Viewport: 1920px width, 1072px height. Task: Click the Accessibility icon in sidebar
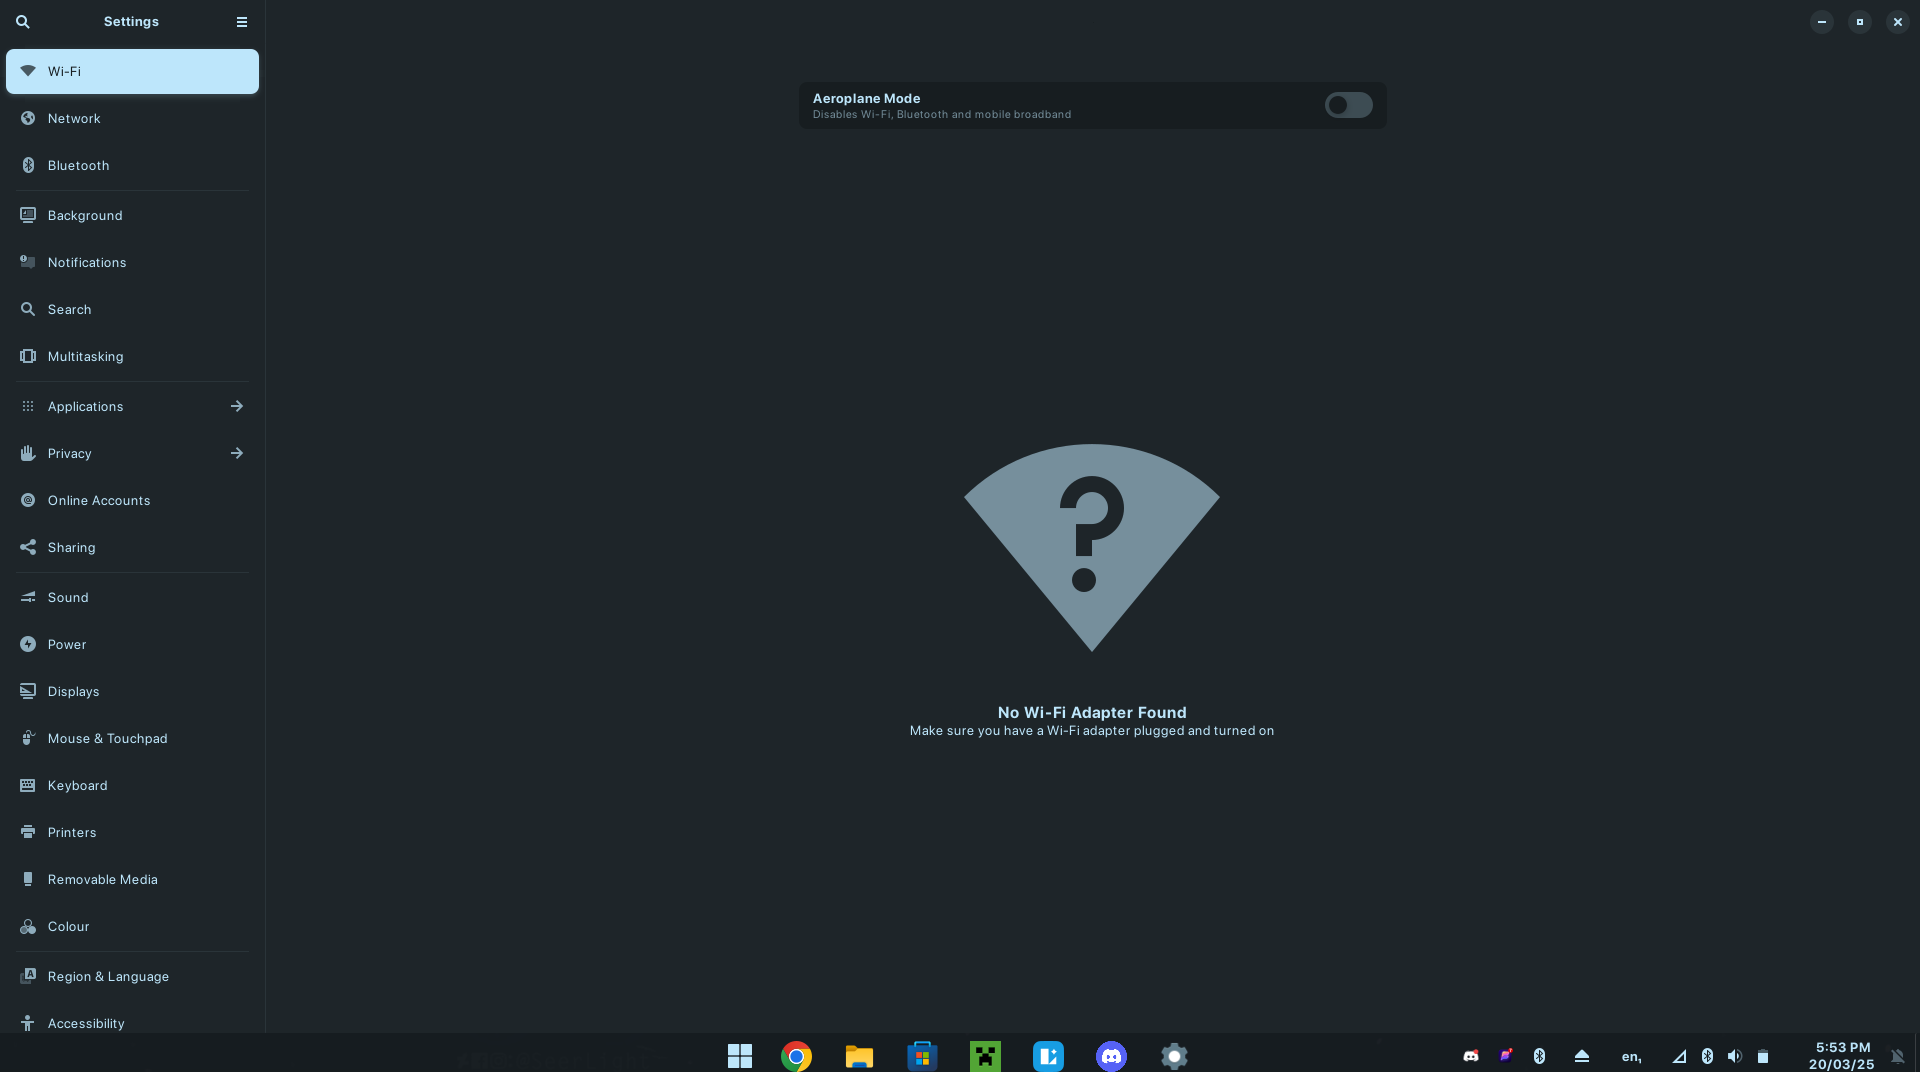pos(28,1023)
